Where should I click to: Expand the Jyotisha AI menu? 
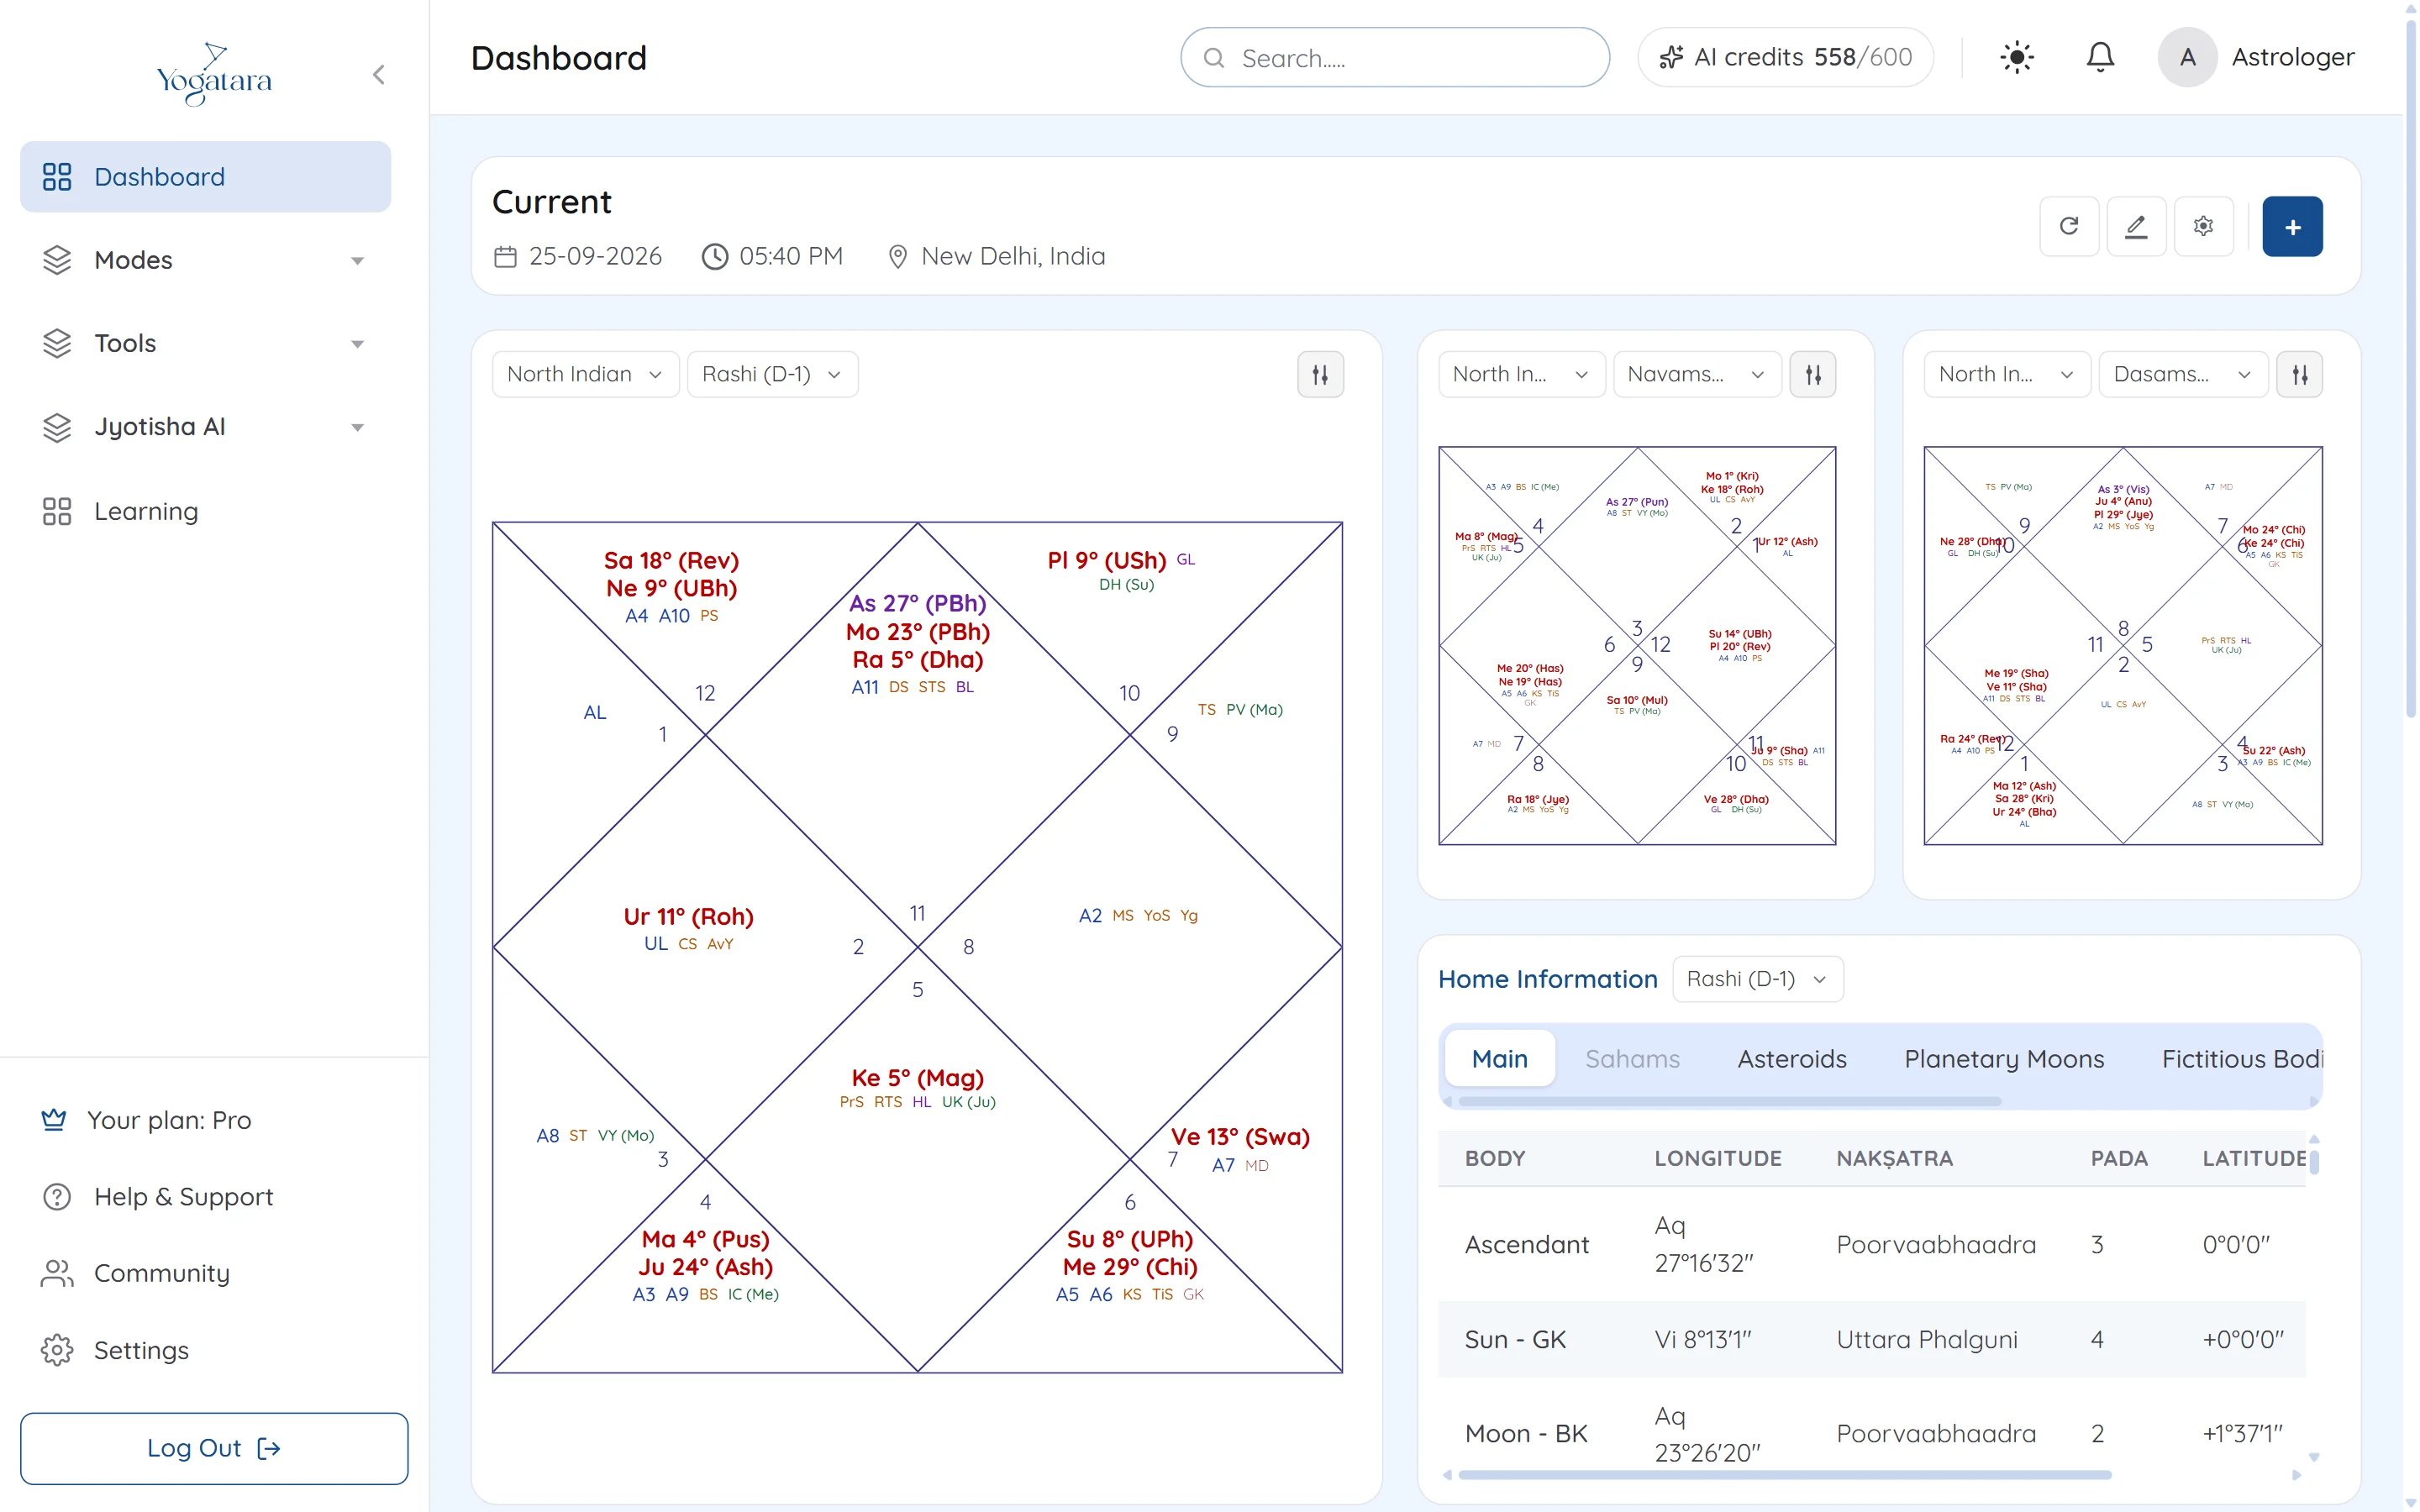tap(205, 426)
